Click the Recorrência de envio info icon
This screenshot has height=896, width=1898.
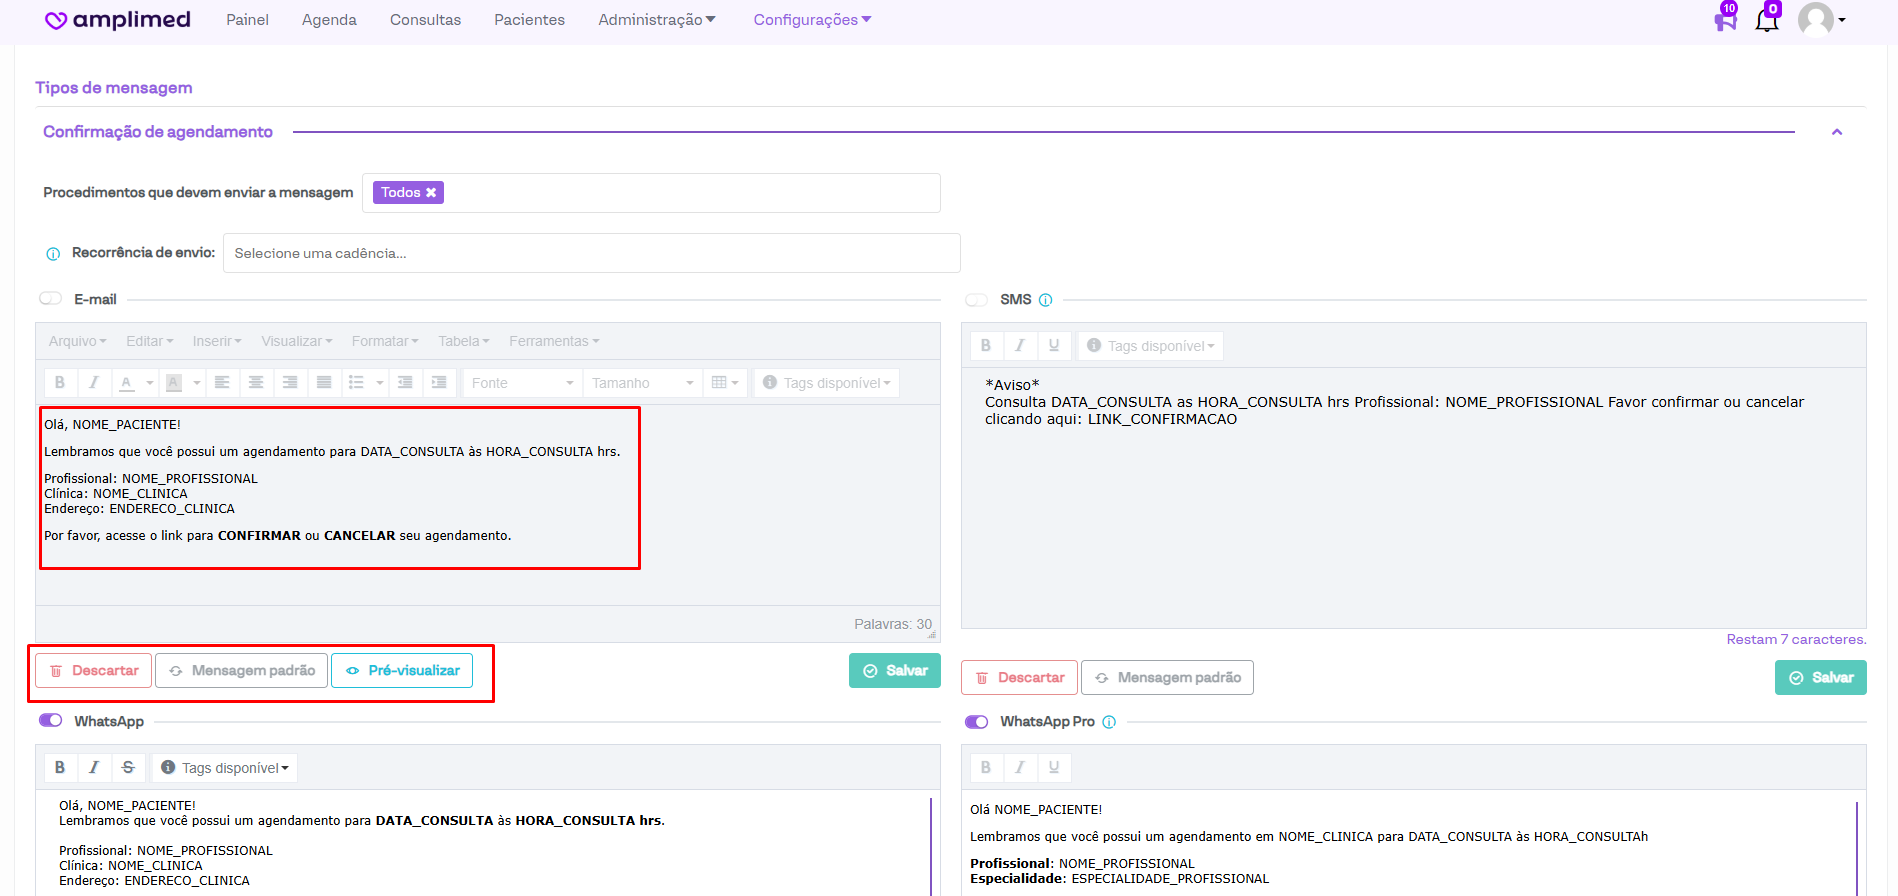[53, 254]
